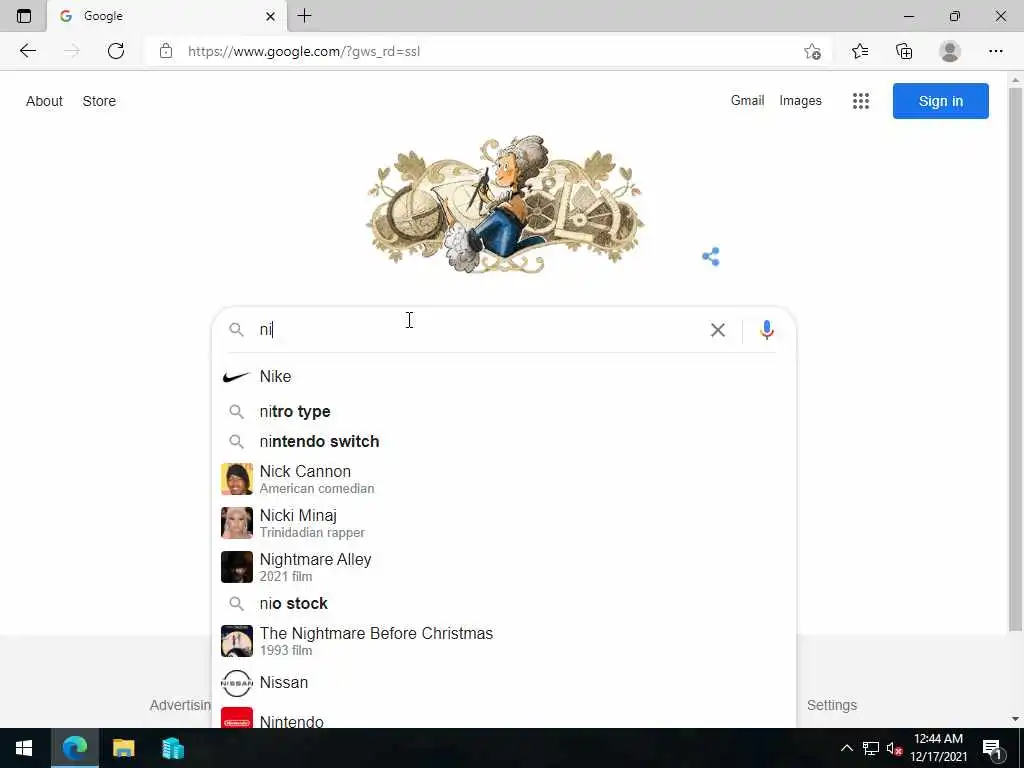Open Microsoft Edge from the taskbar
Image resolution: width=1024 pixels, height=768 pixels.
pyautogui.click(x=74, y=748)
